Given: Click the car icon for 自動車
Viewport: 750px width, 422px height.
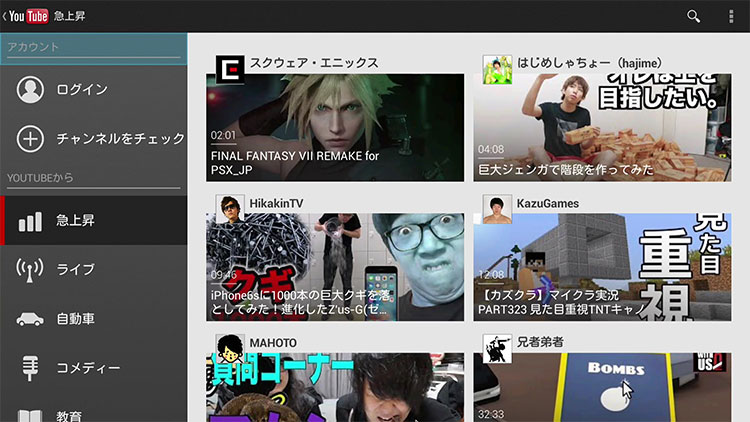Looking at the screenshot, I should click(x=30, y=319).
